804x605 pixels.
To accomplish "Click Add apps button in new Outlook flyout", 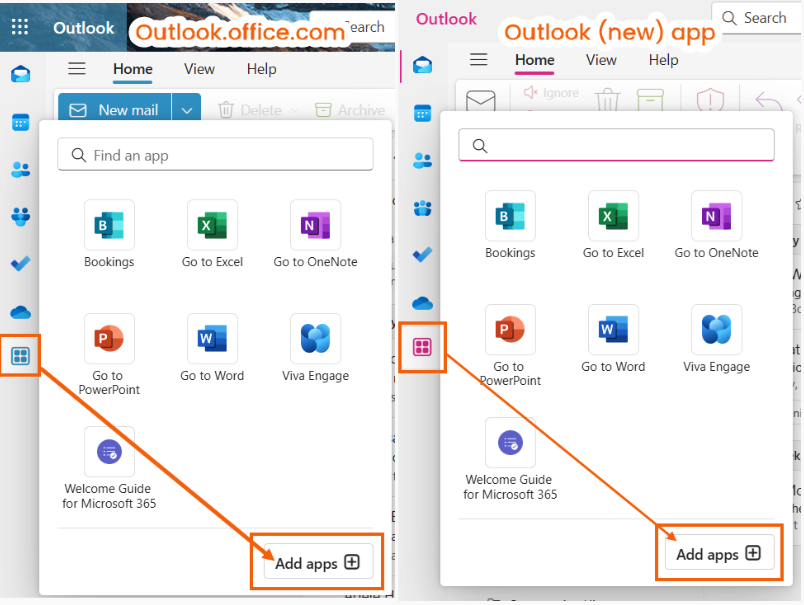I will (x=719, y=553).
